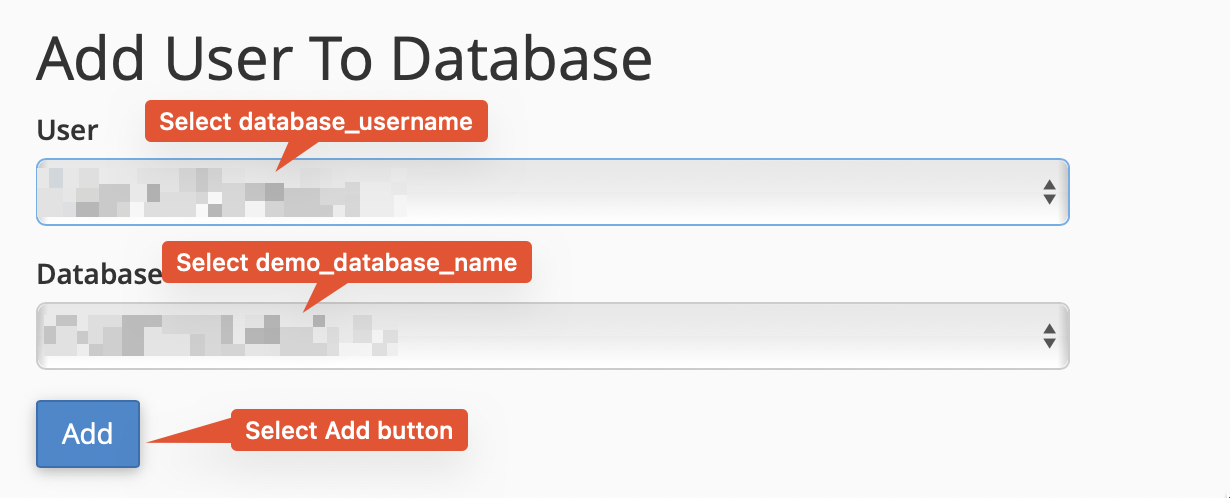Click the "Select Add button" callout
Screen dimensions: 1230x498
pos(349,431)
